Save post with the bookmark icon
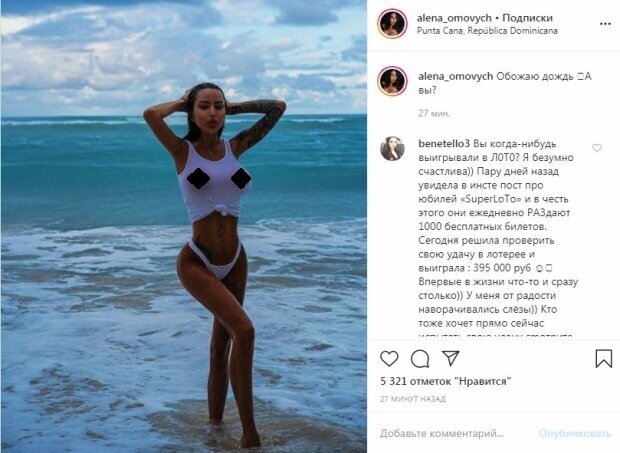 [x=603, y=358]
